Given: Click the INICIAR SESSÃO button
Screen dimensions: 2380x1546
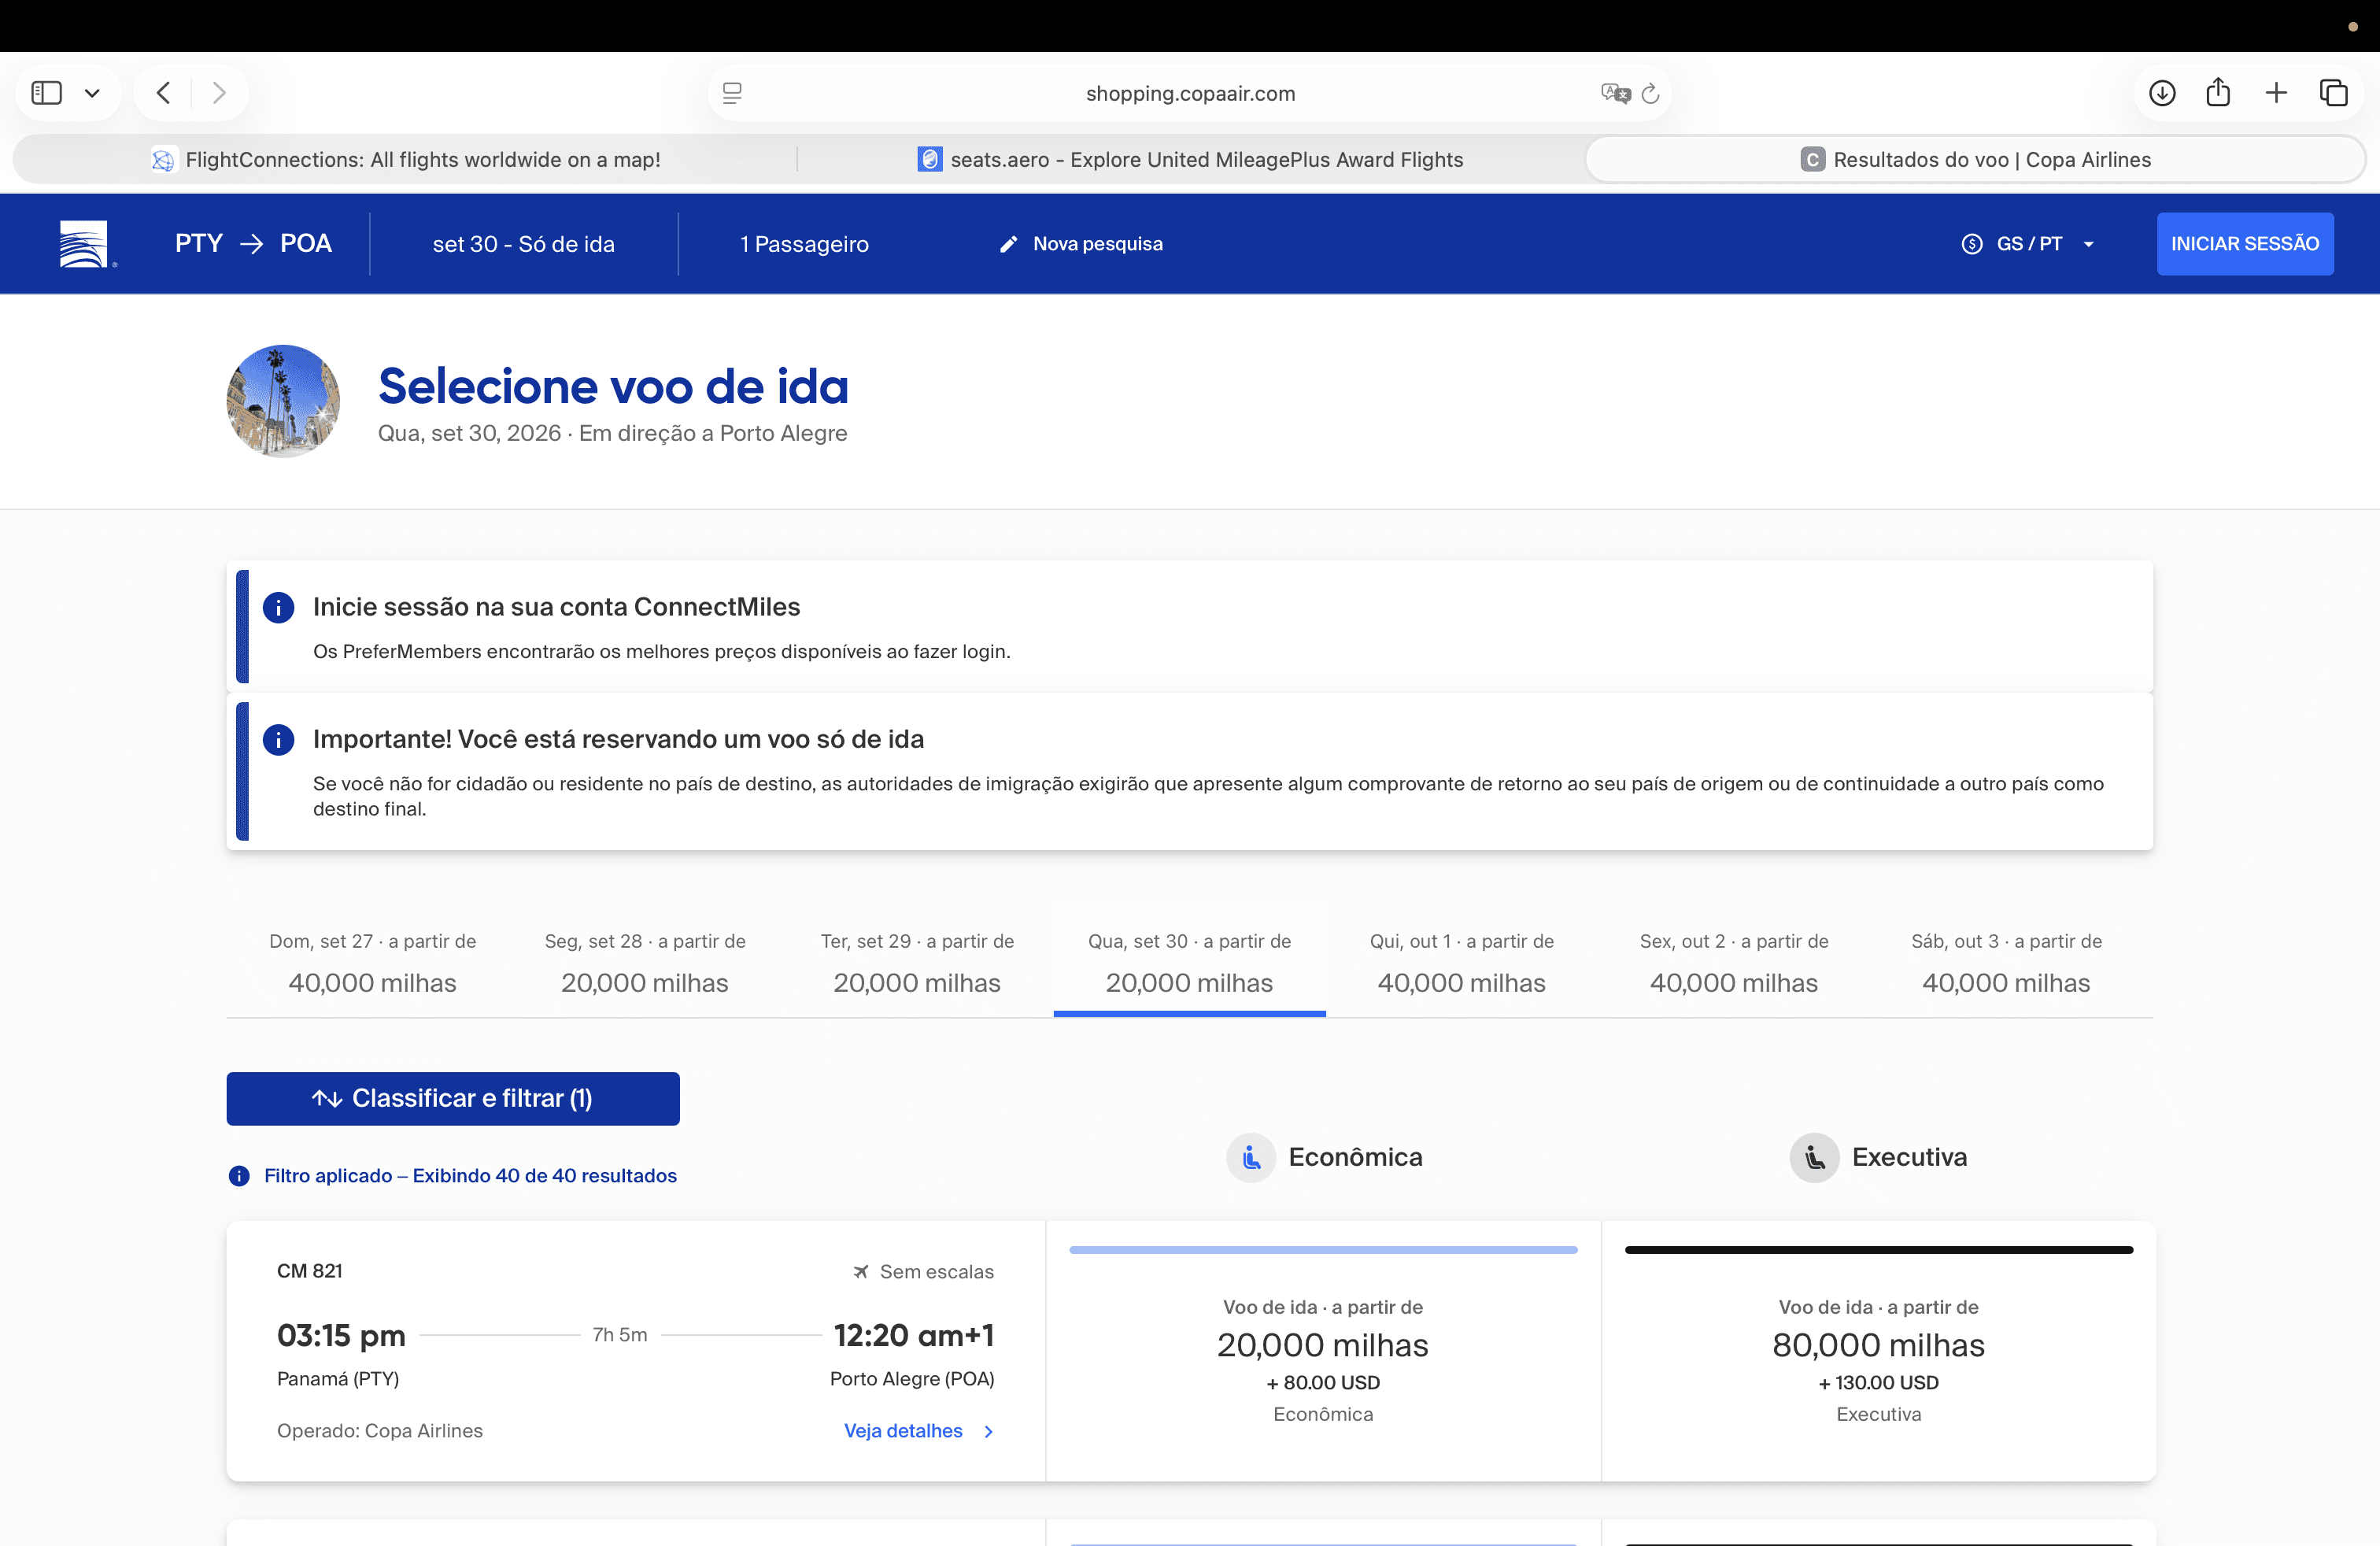Looking at the screenshot, I should click(x=2245, y=244).
